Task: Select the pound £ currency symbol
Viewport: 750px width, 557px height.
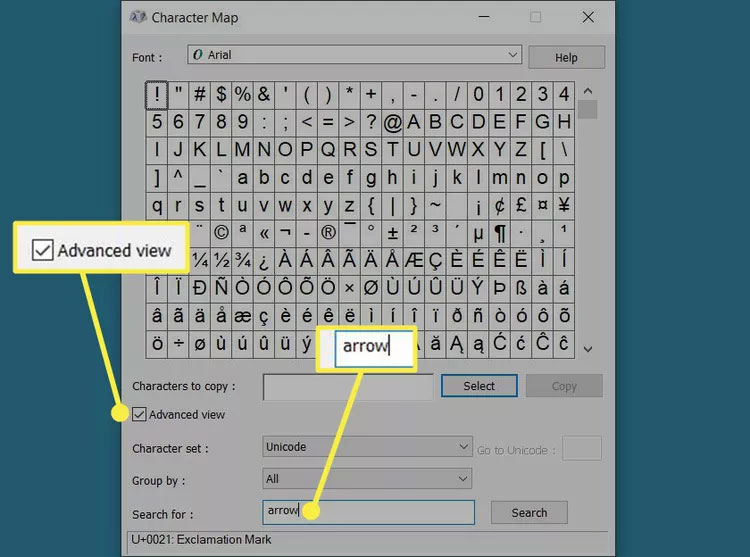Action: tap(521, 206)
